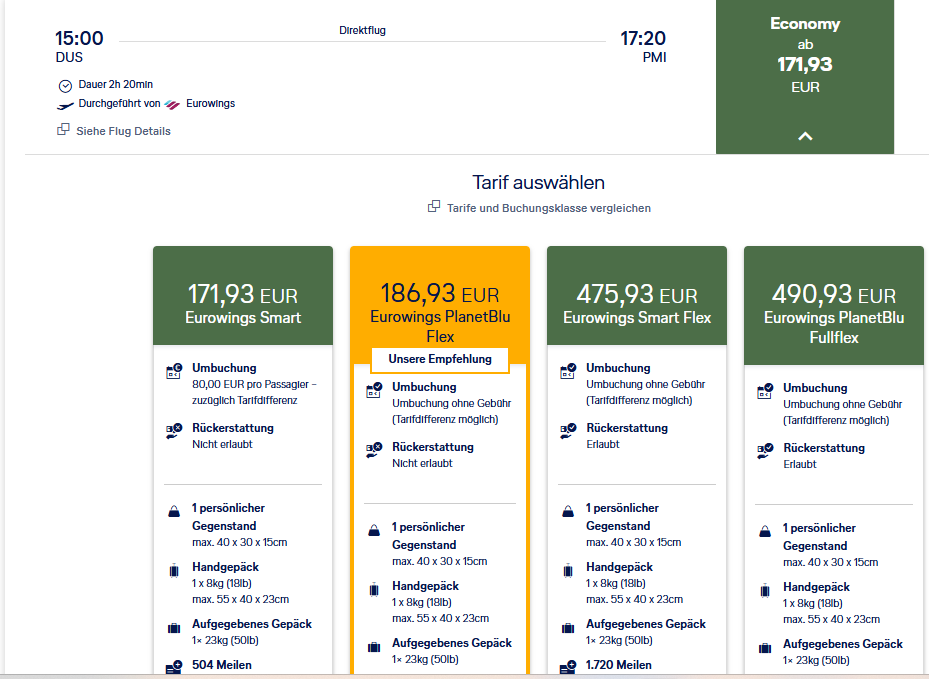Select Eurowings PlanetBlu Flex 186,93 EUR fare

point(440,305)
